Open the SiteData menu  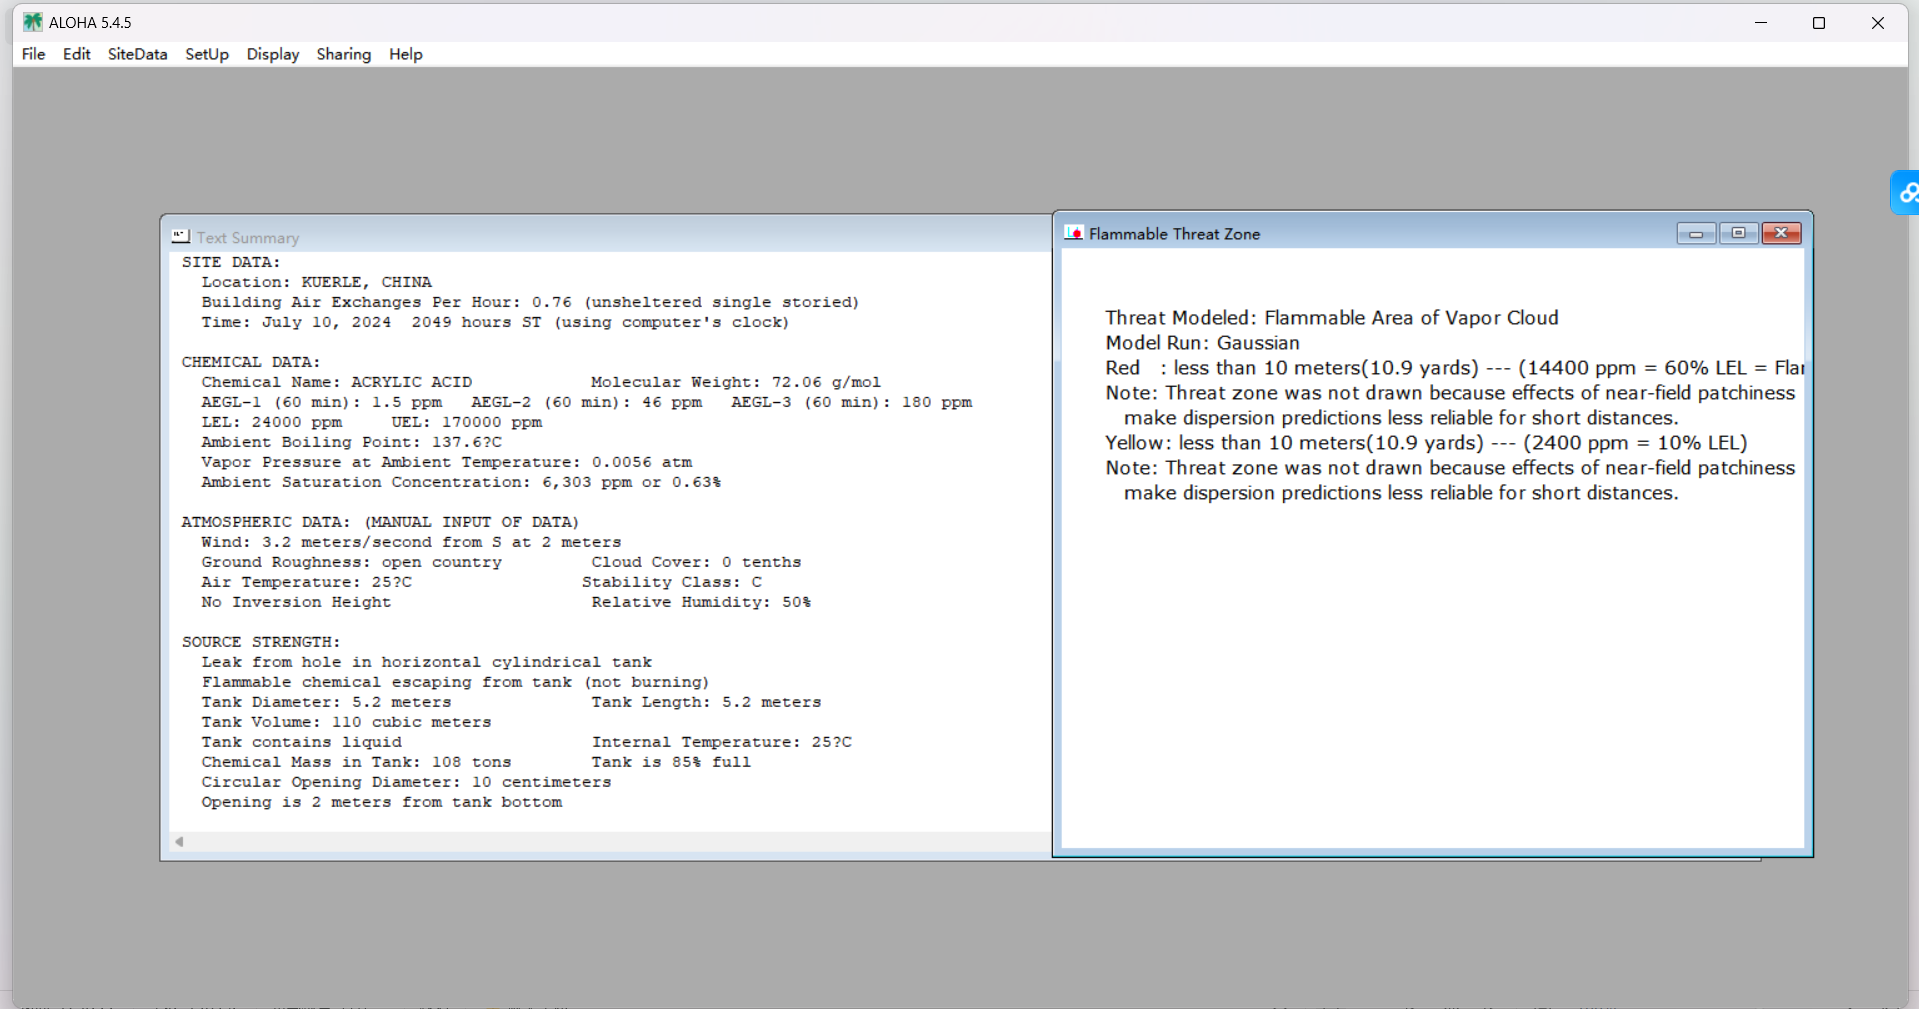coord(137,54)
